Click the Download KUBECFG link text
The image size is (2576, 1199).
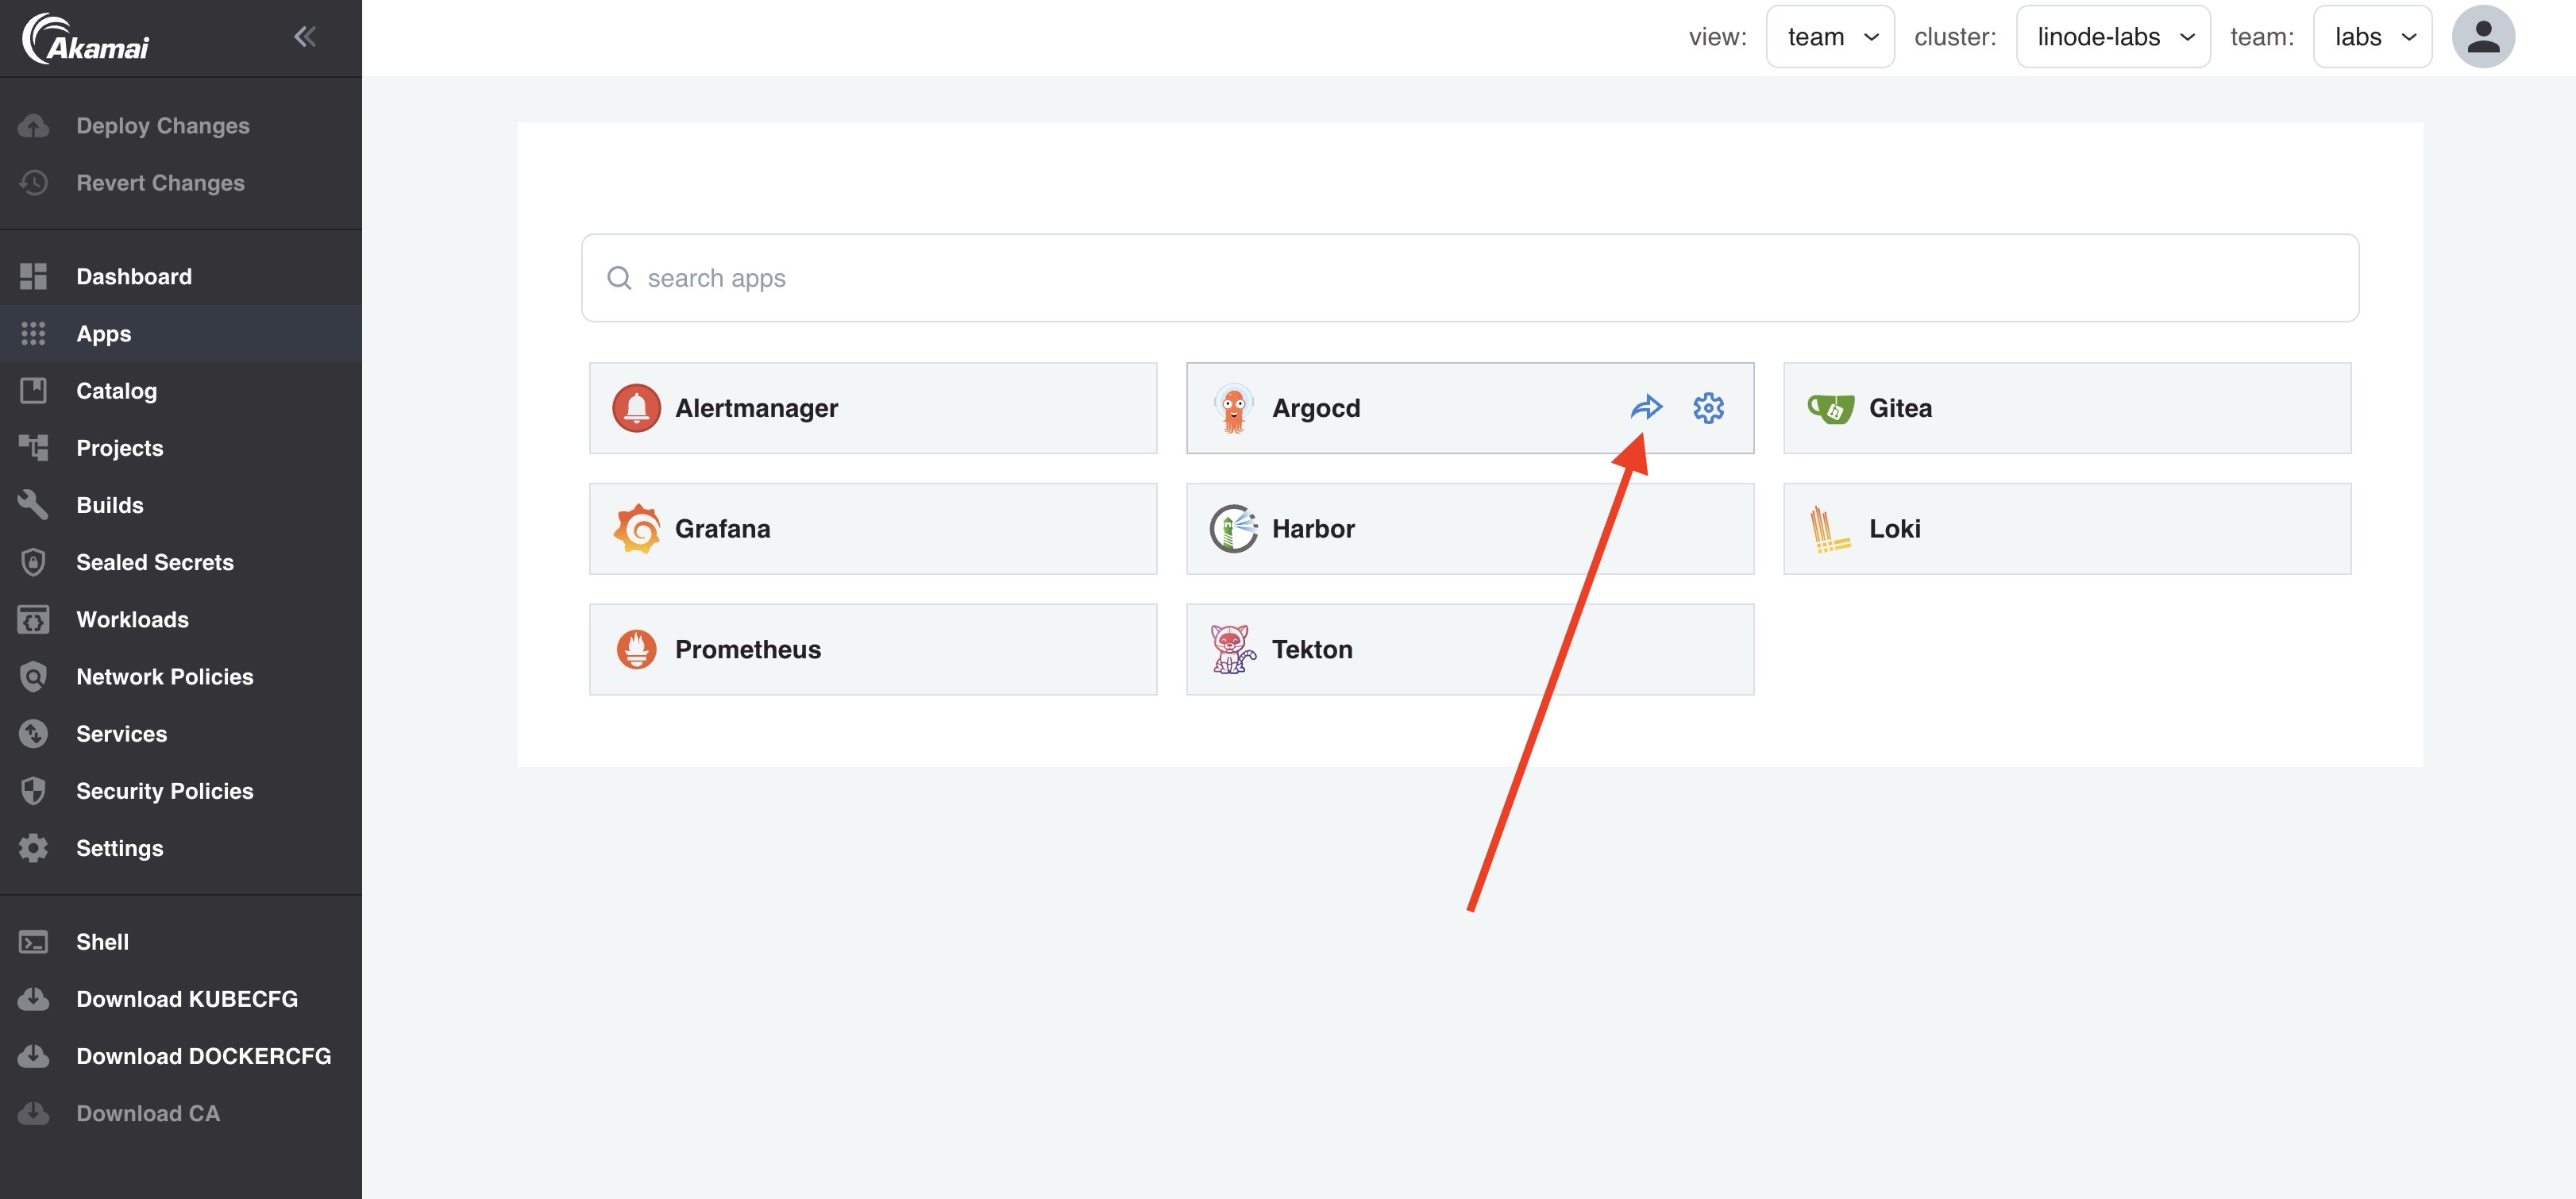(187, 999)
